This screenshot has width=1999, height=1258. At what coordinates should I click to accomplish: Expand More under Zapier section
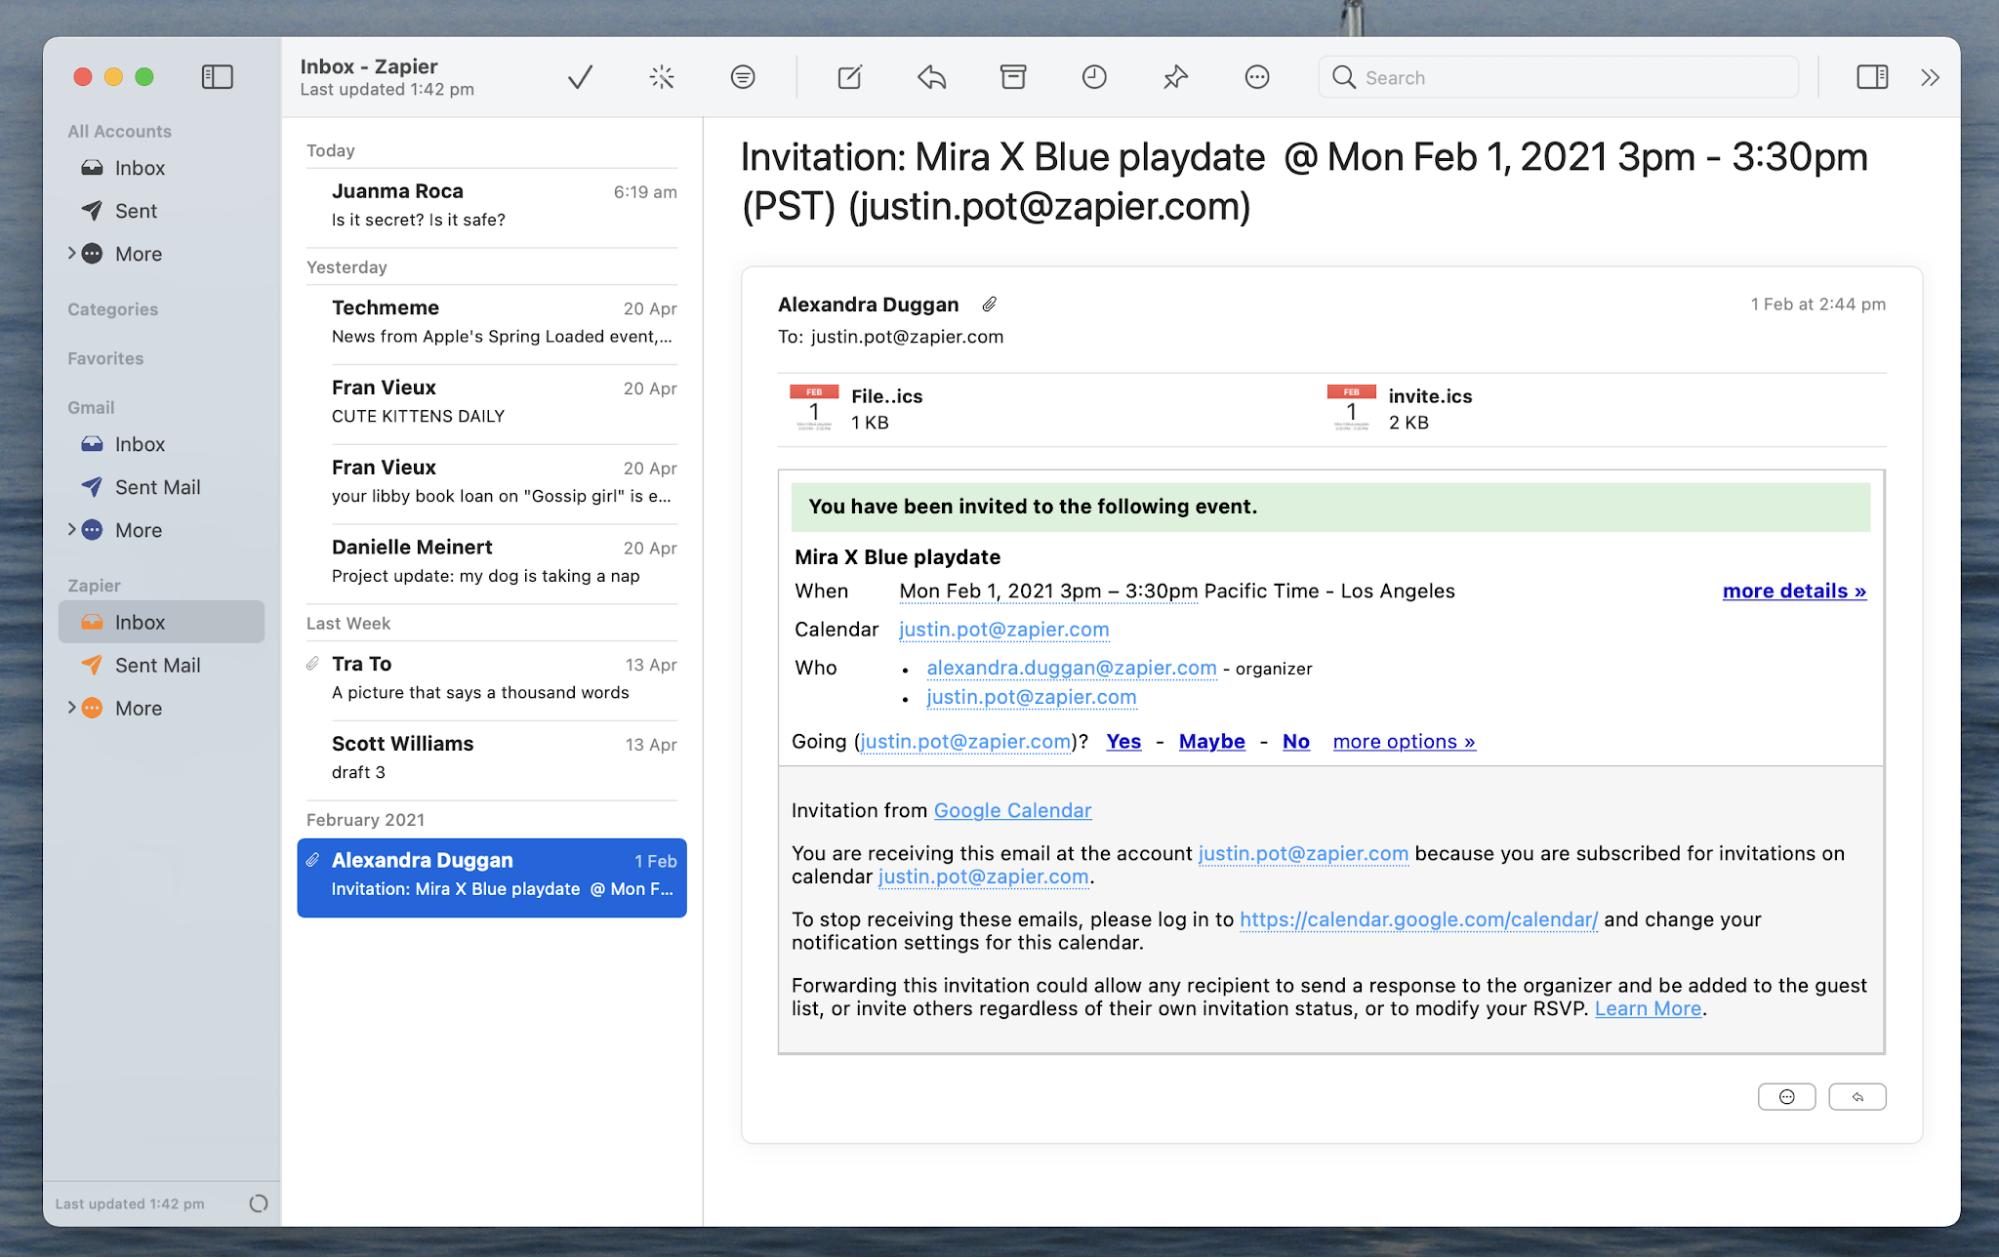click(72, 708)
